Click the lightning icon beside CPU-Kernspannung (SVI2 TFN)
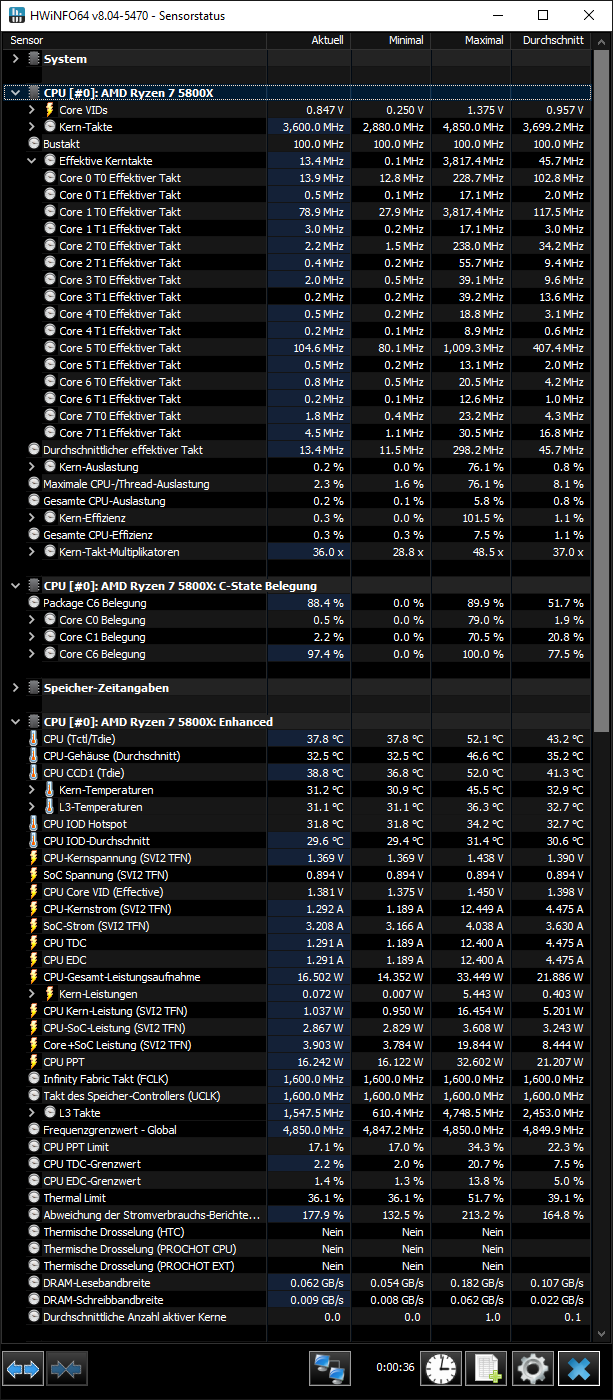This screenshot has width=613, height=1400. pos(34,858)
